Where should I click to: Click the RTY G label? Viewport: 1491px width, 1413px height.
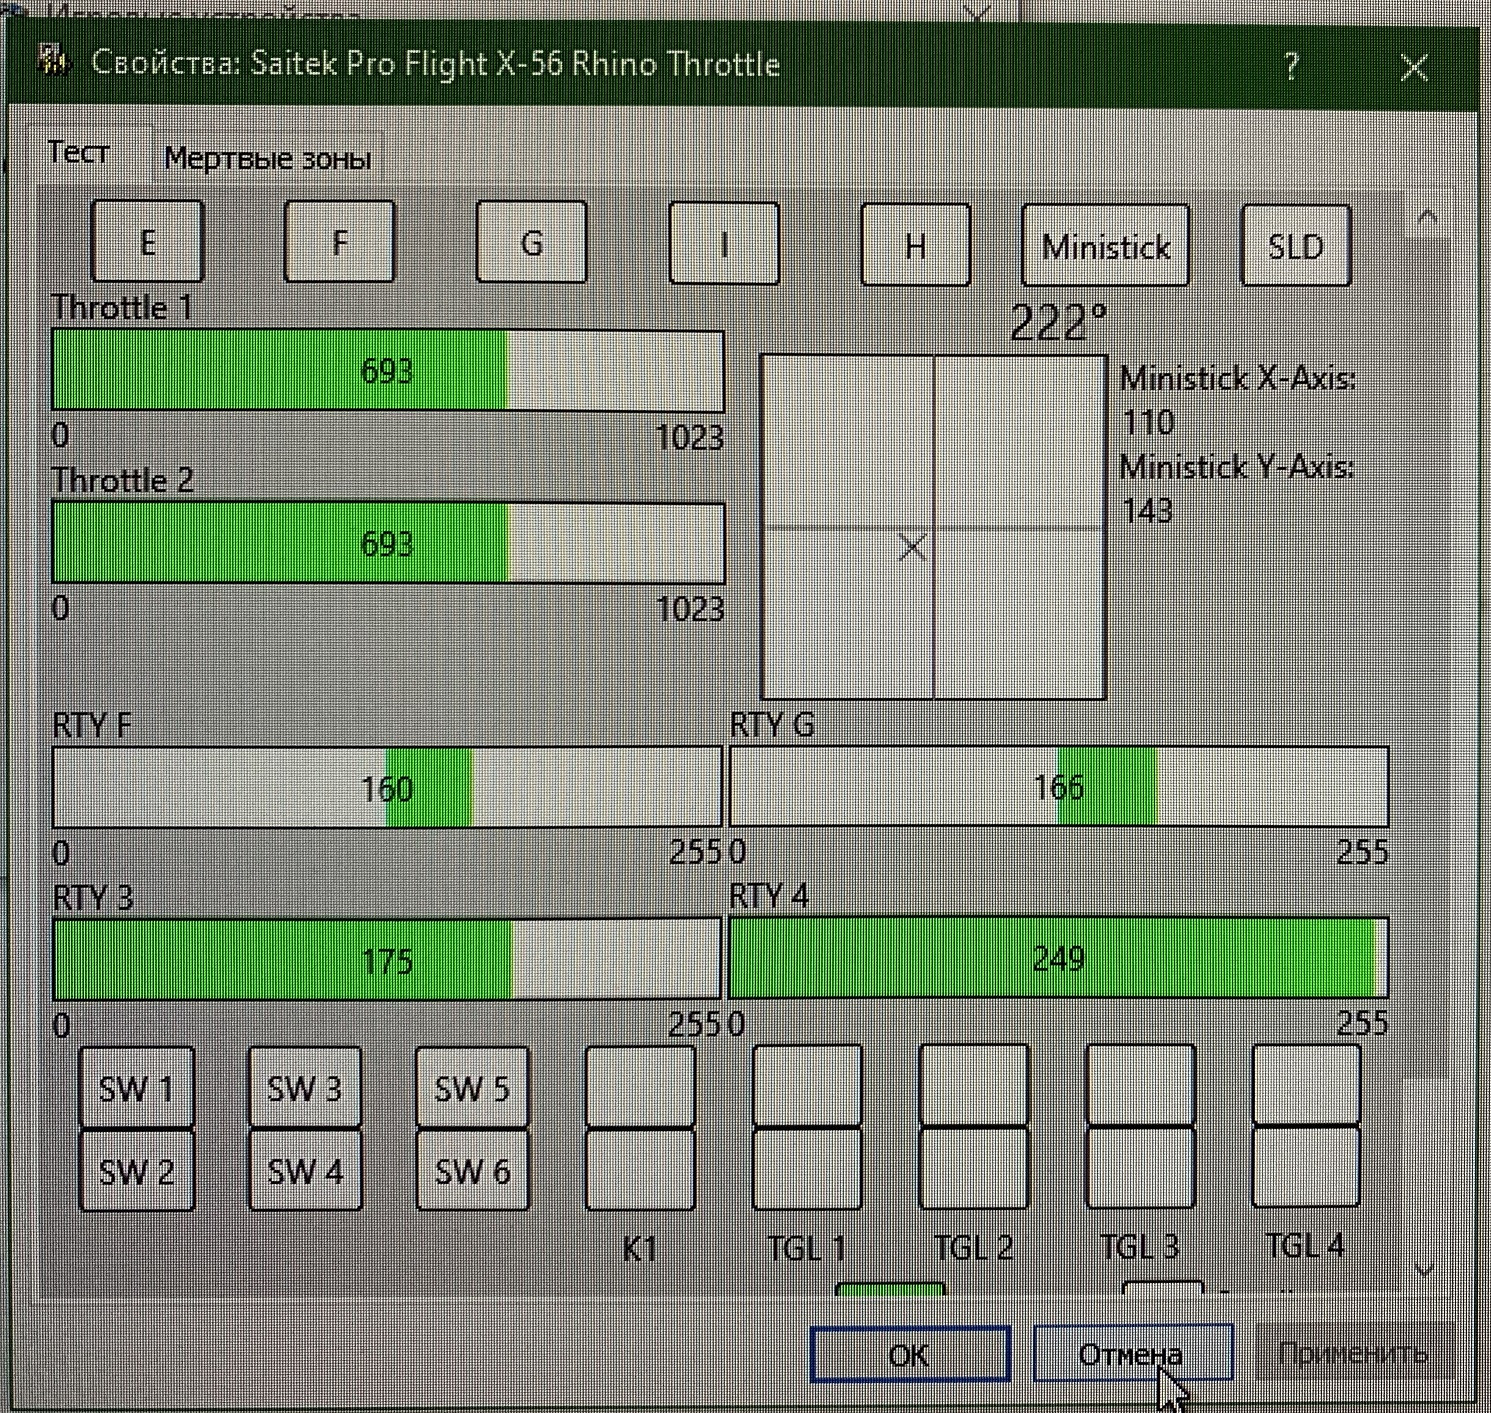click(772, 724)
